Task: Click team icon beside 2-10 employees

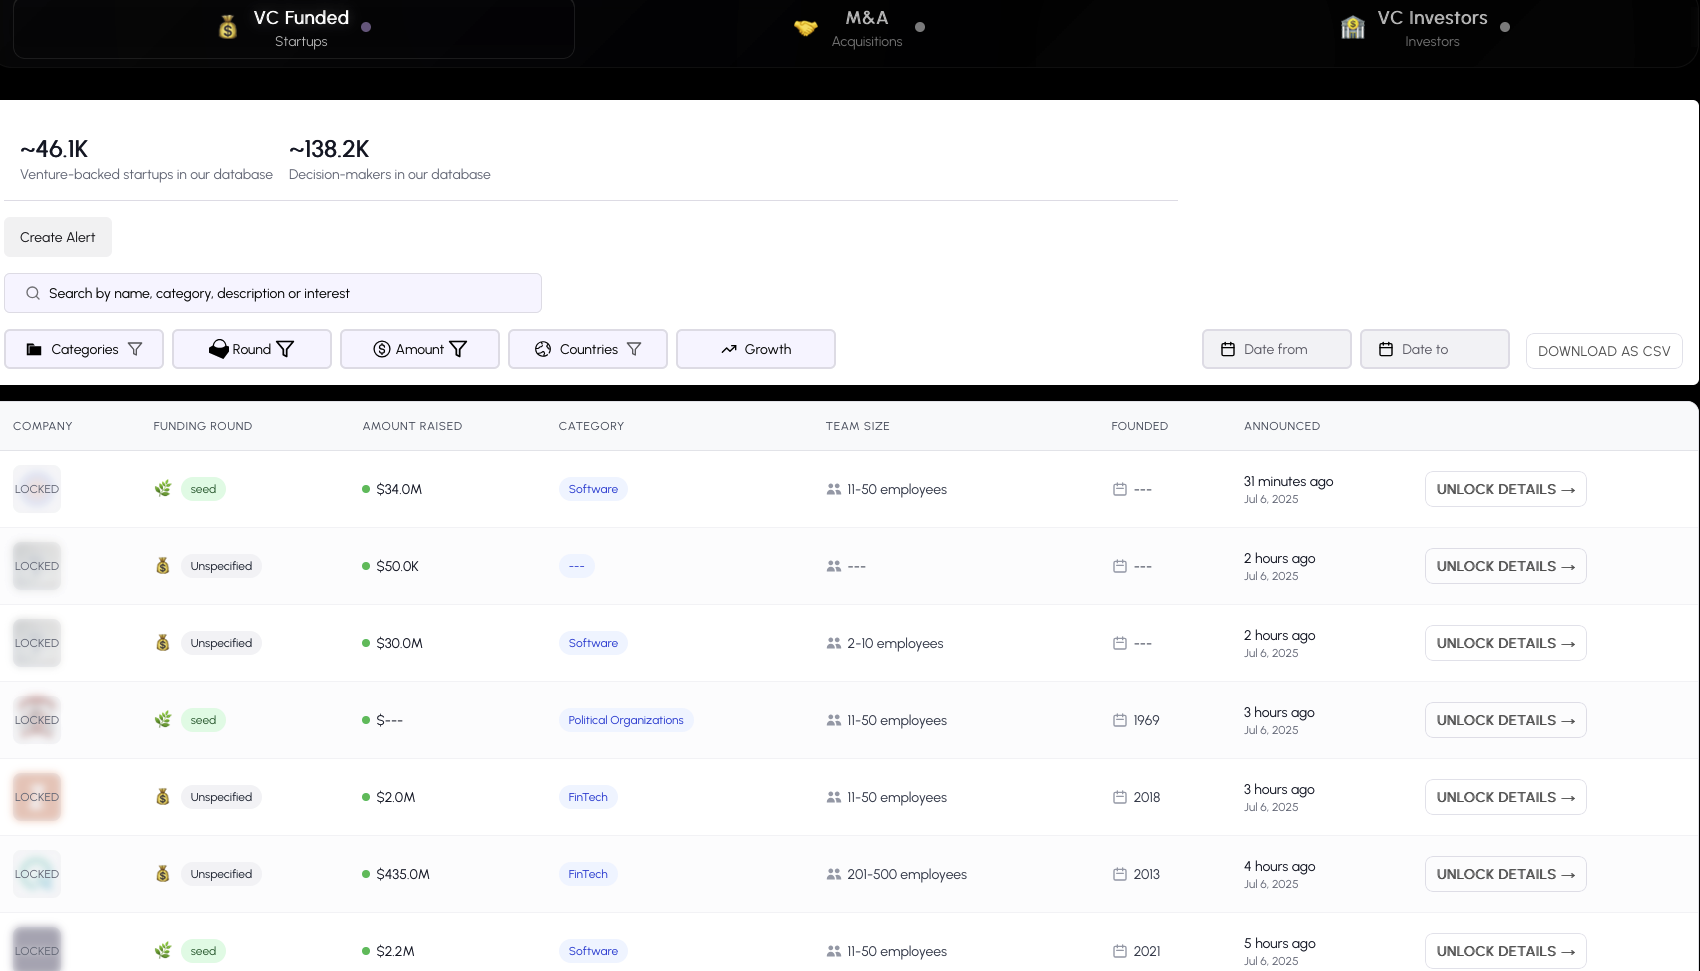Action: (834, 643)
